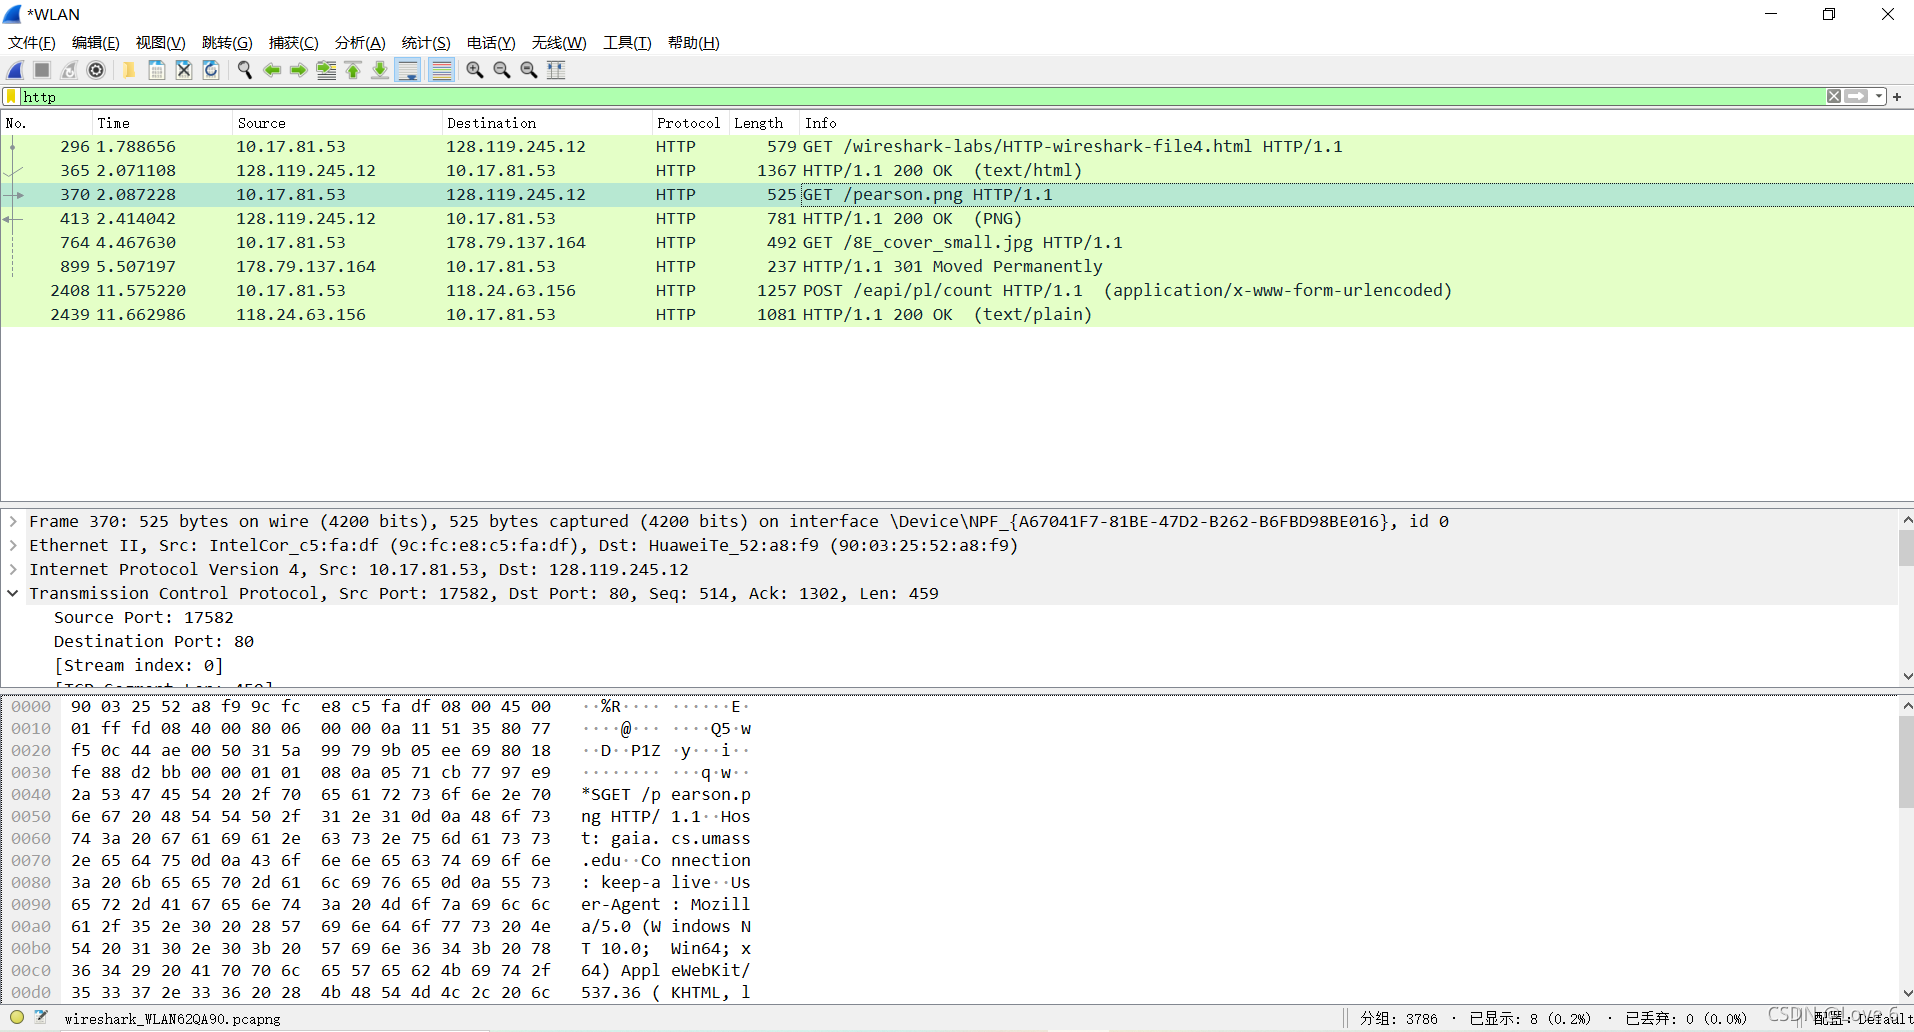Sort packets by the Source column

(337, 123)
